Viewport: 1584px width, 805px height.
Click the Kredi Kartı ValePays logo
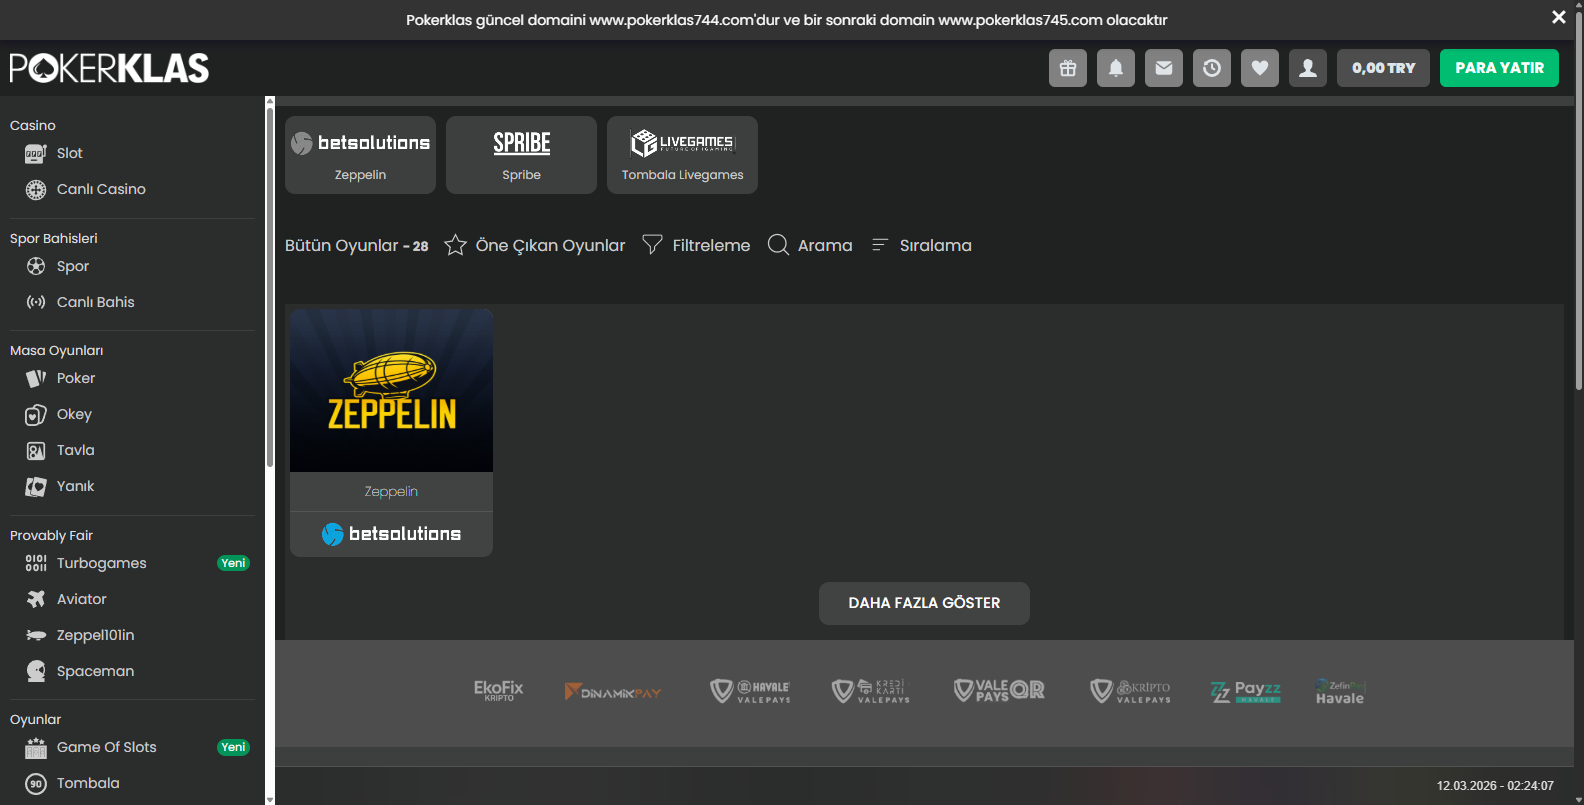click(x=871, y=691)
